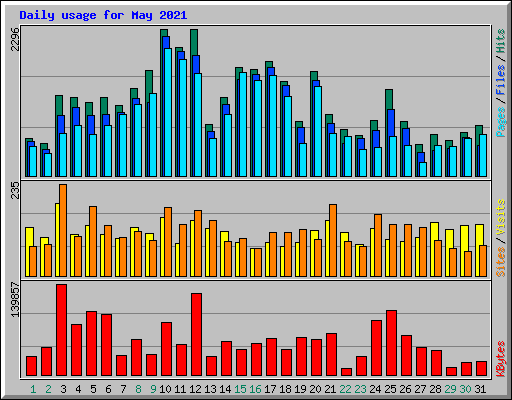Click the x-axis day label 2
512x400 pixels.
pyautogui.click(x=48, y=389)
